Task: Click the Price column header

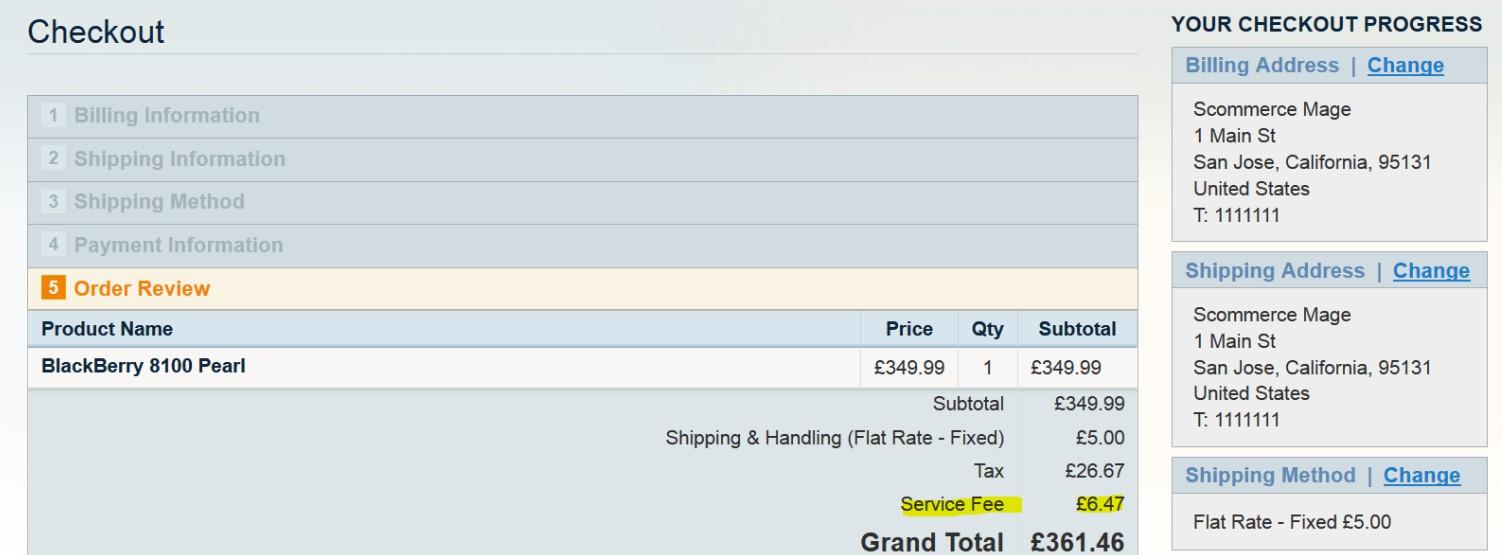Action: coord(909,329)
